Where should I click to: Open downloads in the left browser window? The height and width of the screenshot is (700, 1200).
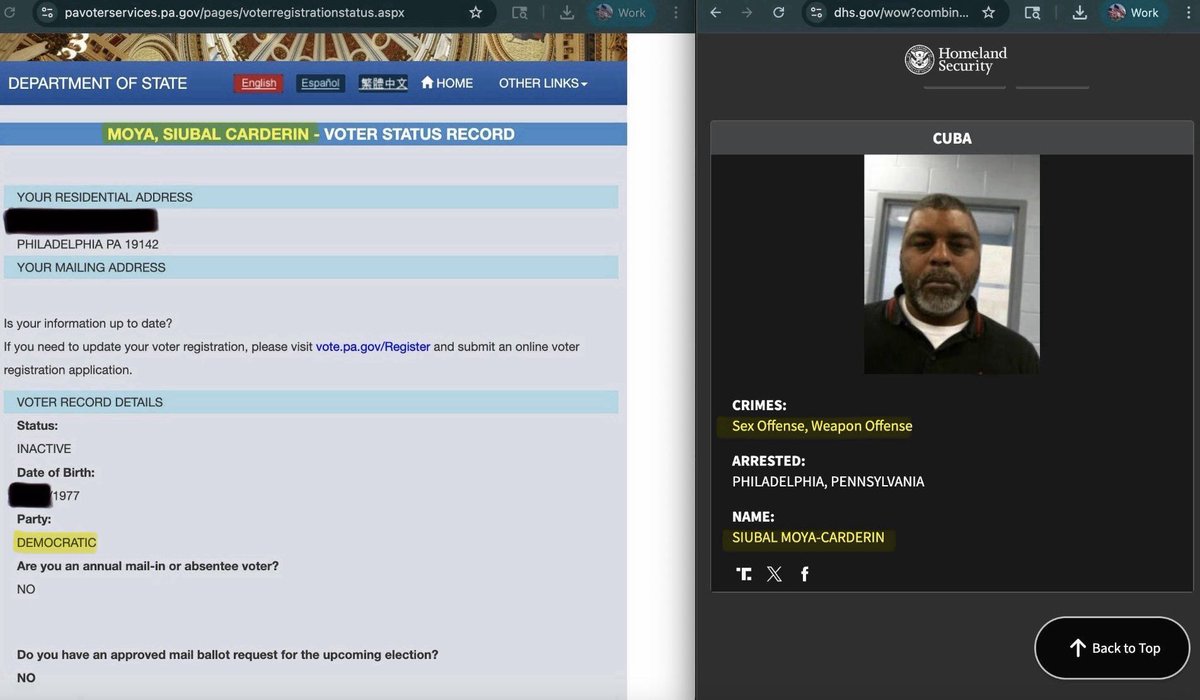pyautogui.click(x=567, y=13)
